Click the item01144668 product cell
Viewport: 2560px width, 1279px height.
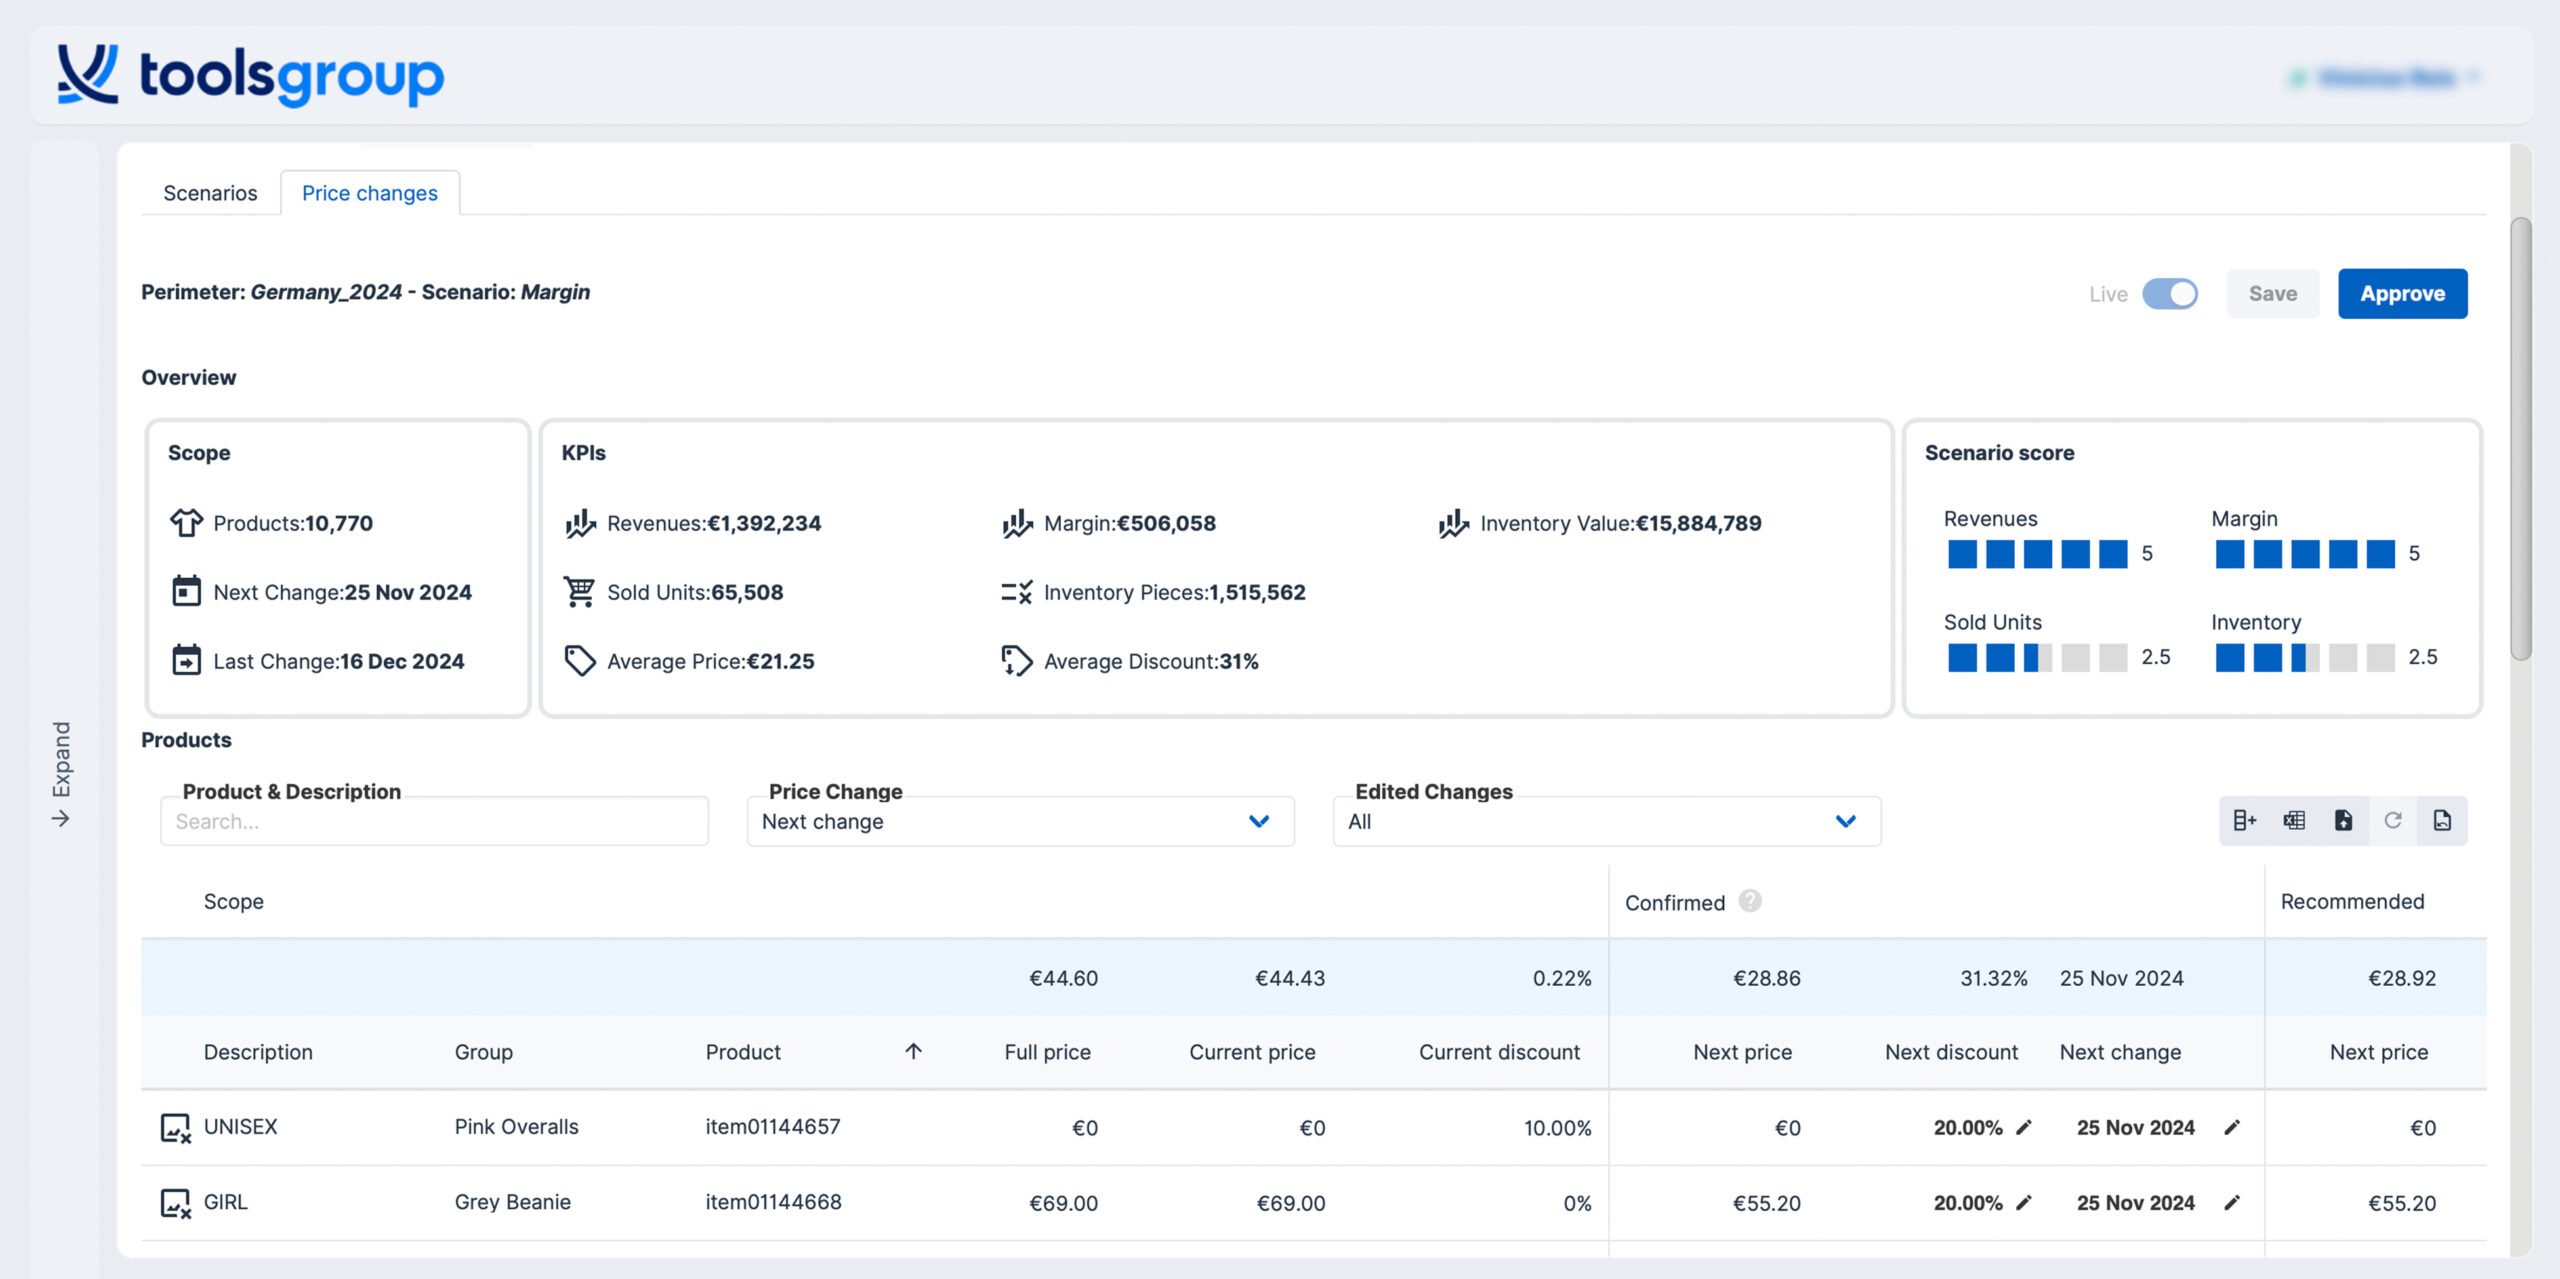tap(772, 1202)
